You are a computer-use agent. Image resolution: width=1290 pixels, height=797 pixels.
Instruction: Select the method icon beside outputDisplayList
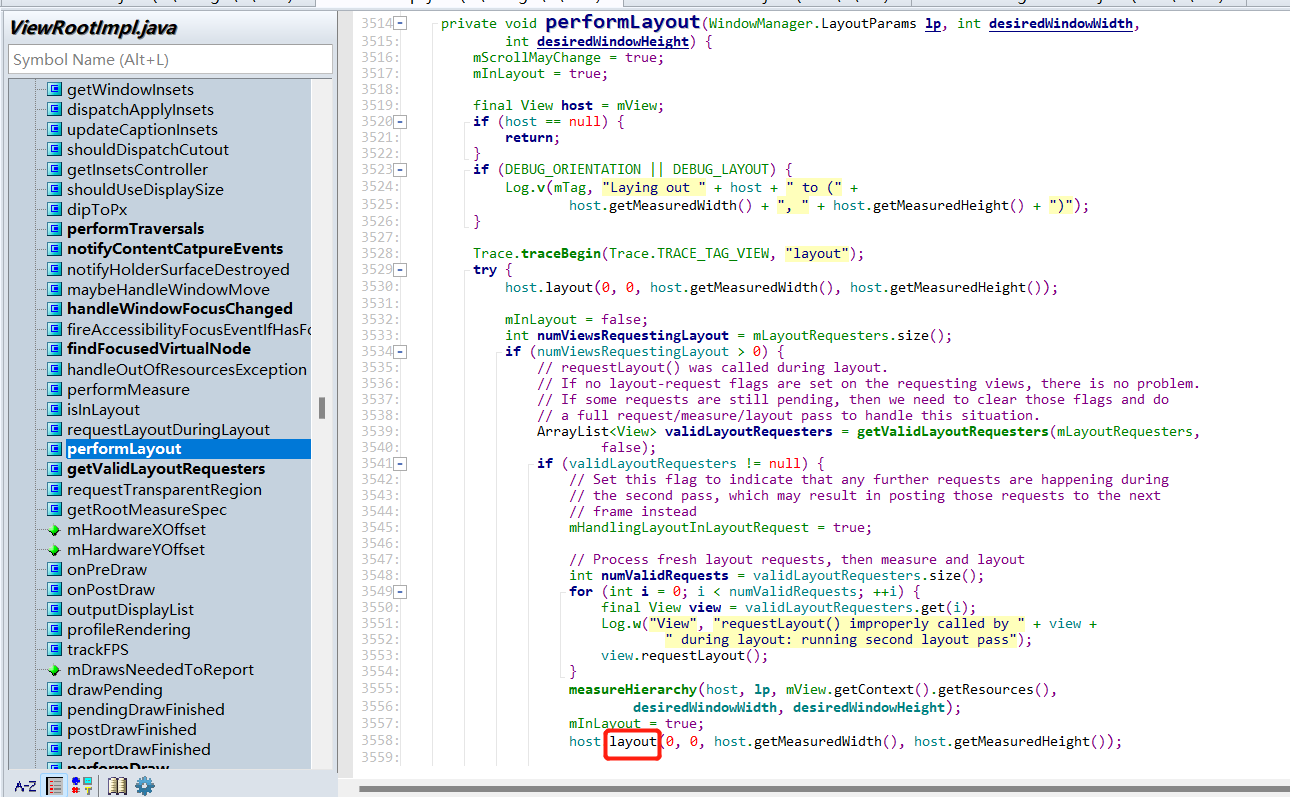coord(54,610)
